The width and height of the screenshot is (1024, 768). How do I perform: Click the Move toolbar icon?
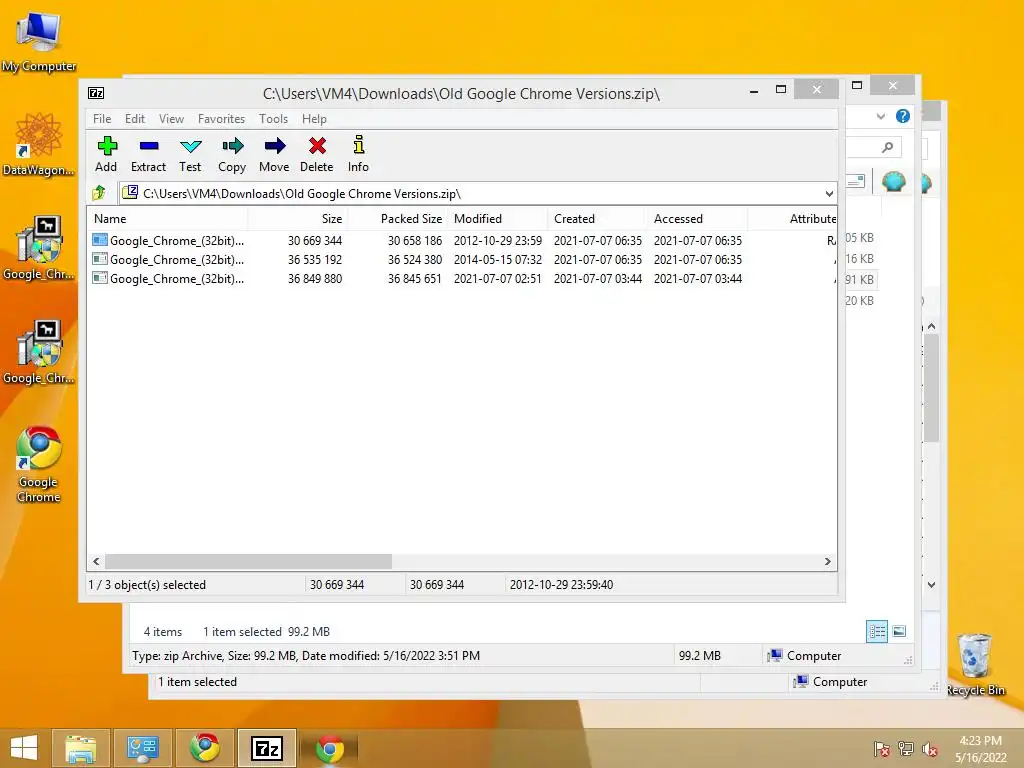pyautogui.click(x=274, y=154)
